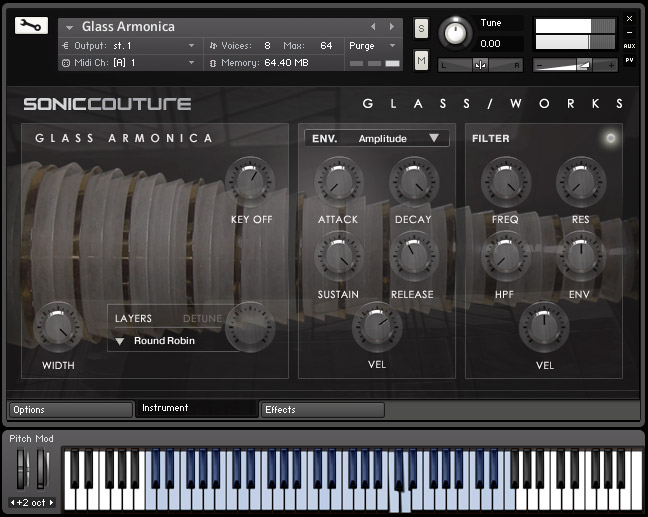Minimize the instrument header view
Image resolution: width=648 pixels, height=517 pixels.
point(629,32)
